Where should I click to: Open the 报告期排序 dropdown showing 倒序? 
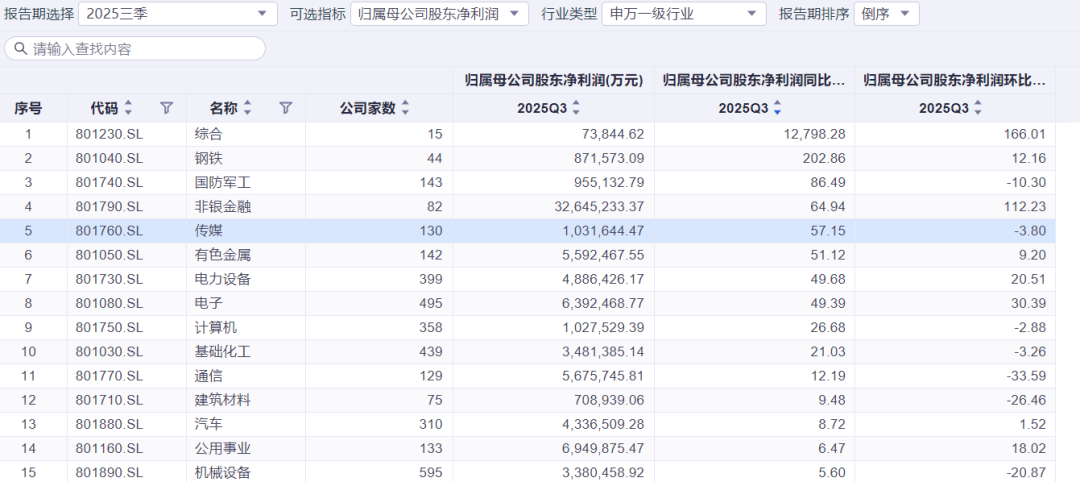[886, 13]
